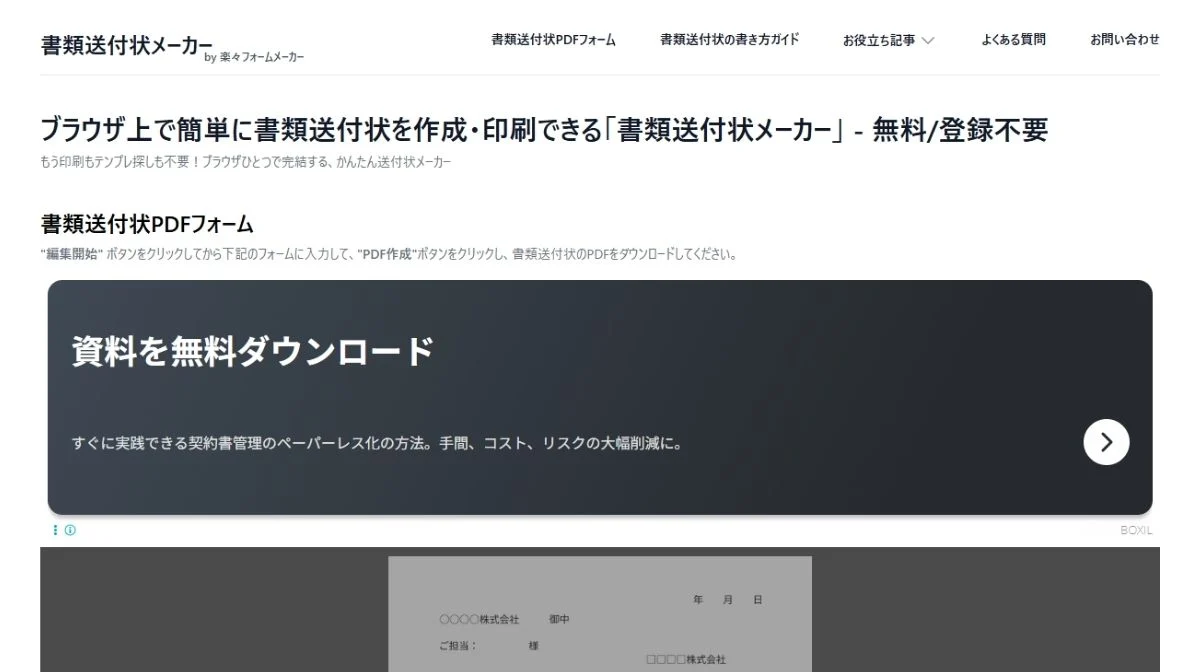Click the right arrow on the download banner
This screenshot has width=1200, height=672.
click(1105, 441)
